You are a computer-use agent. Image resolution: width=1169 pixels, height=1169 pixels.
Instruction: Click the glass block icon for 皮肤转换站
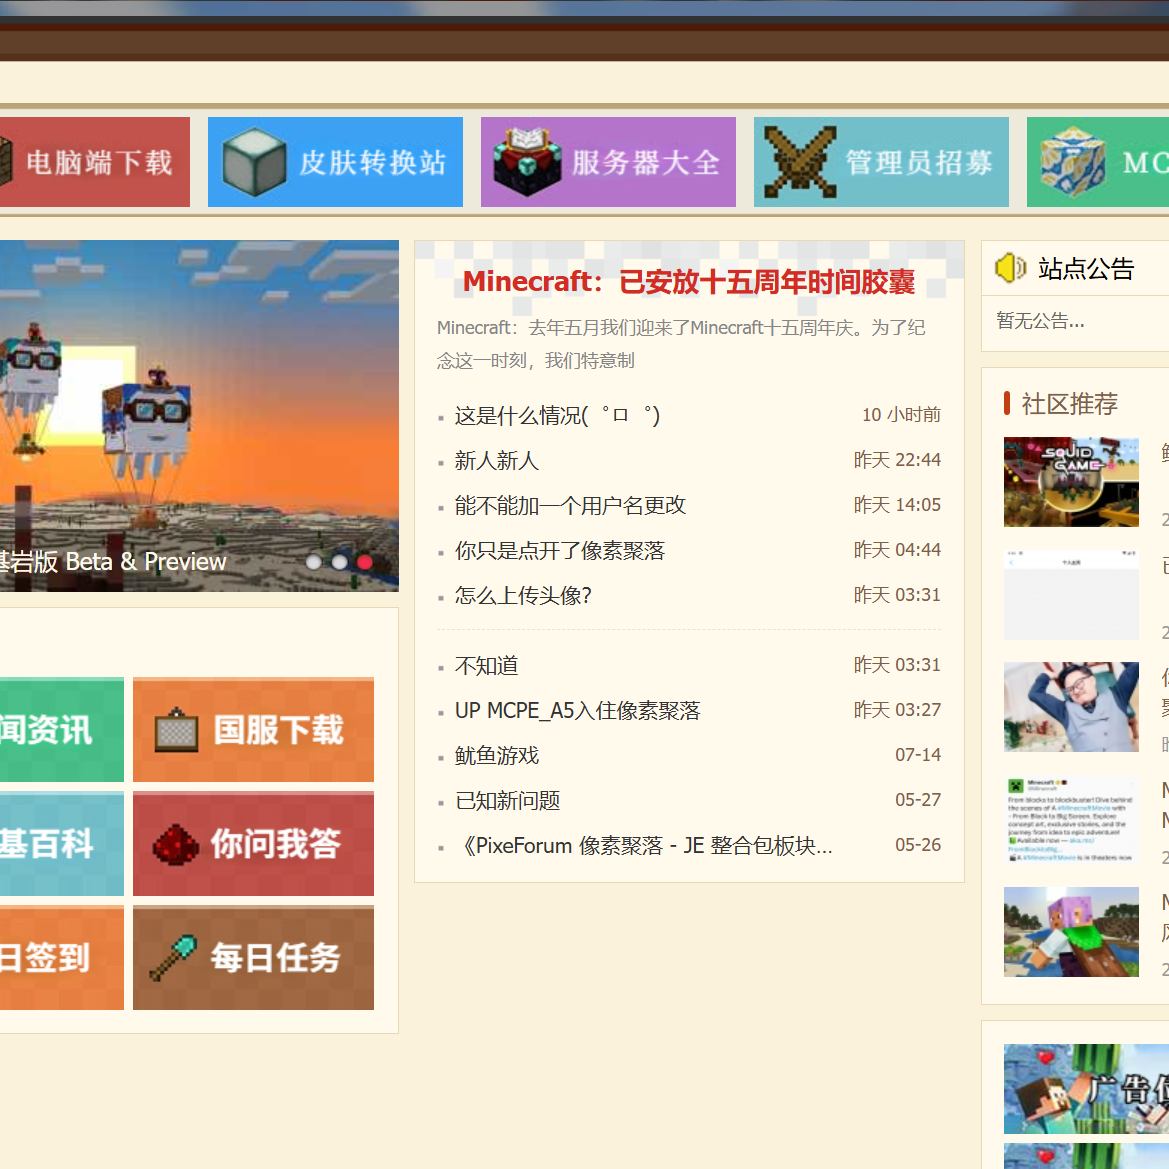pos(254,162)
